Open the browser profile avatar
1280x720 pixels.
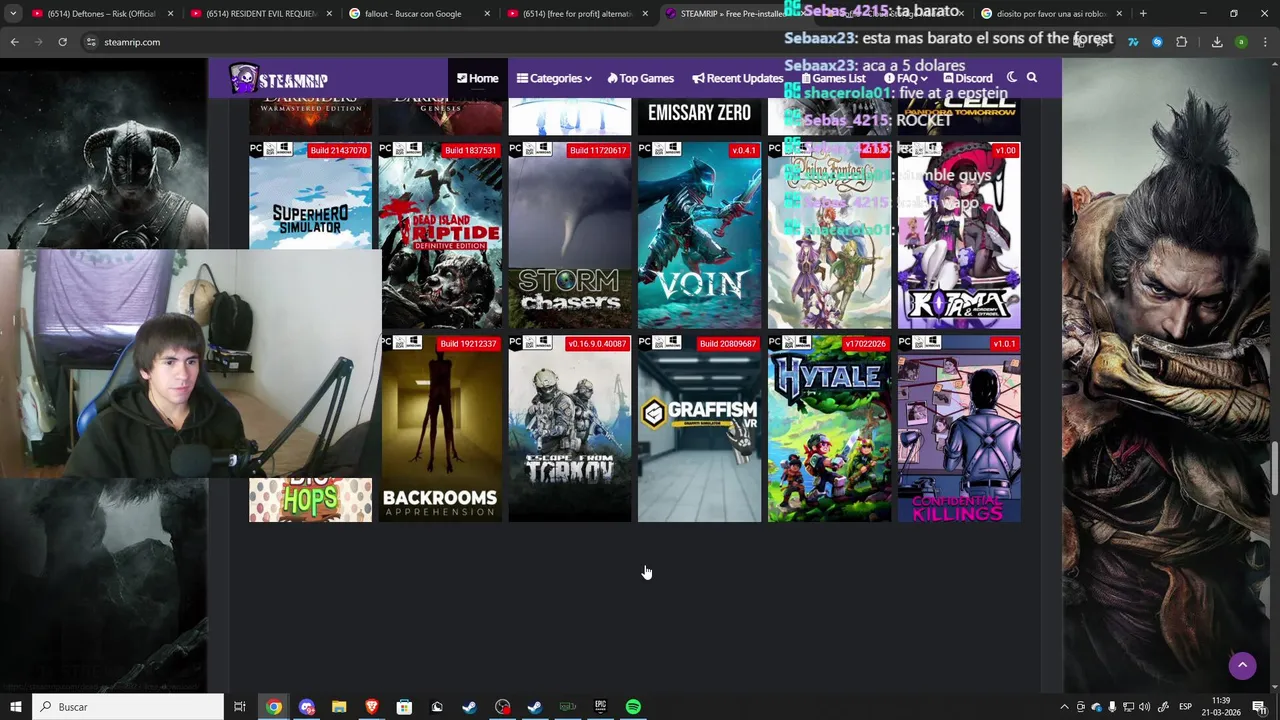pyautogui.click(x=1241, y=42)
